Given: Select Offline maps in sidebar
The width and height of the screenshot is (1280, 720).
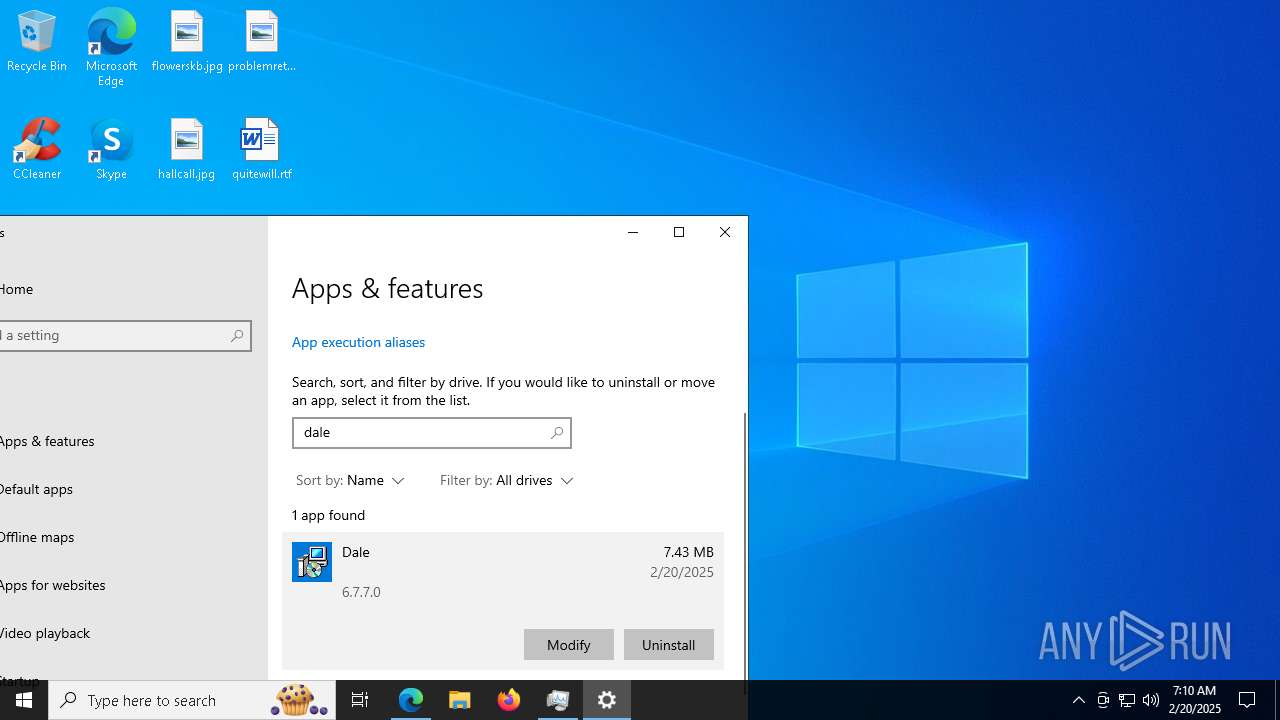Looking at the screenshot, I should (x=37, y=537).
